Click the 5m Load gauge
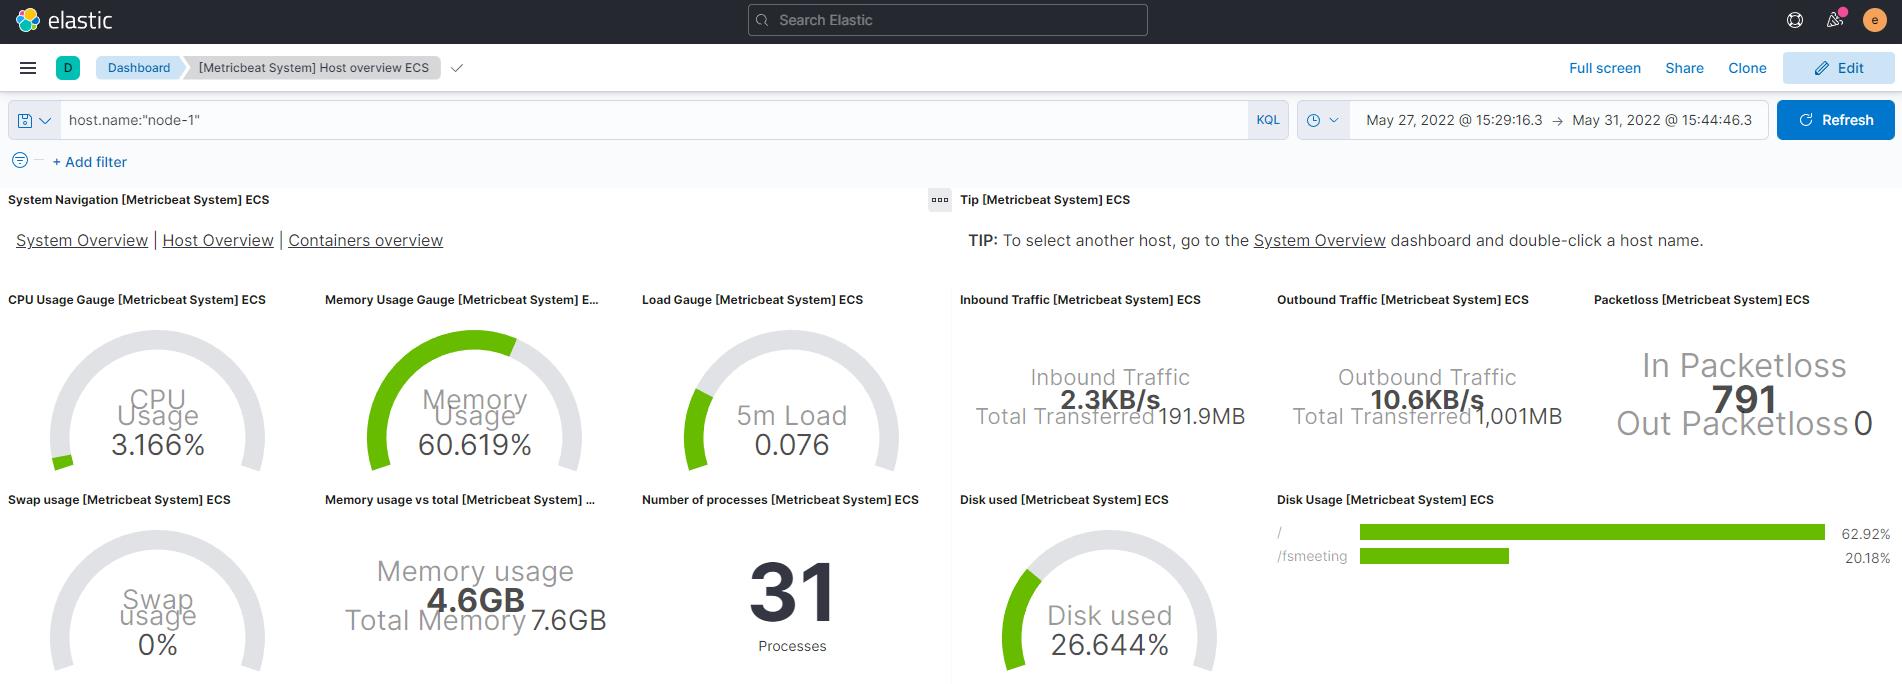Viewport: 1902px width, 684px height. (x=791, y=400)
